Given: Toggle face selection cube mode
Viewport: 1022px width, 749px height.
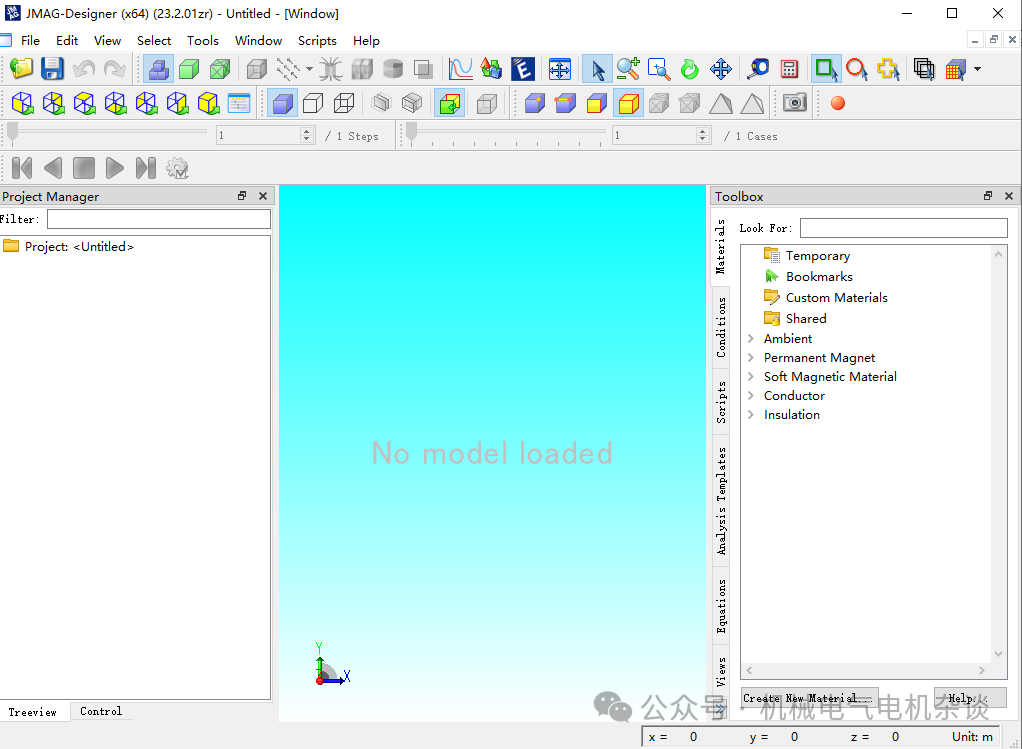Looking at the screenshot, I should click(597, 103).
